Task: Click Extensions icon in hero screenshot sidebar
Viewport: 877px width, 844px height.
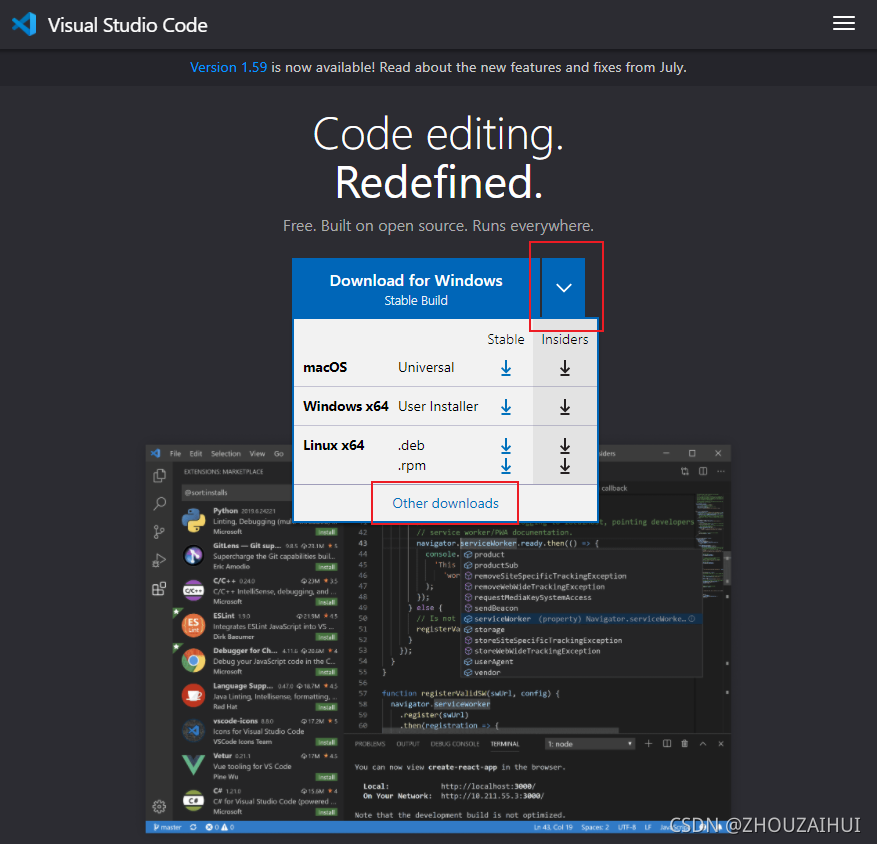Action: coord(159,588)
